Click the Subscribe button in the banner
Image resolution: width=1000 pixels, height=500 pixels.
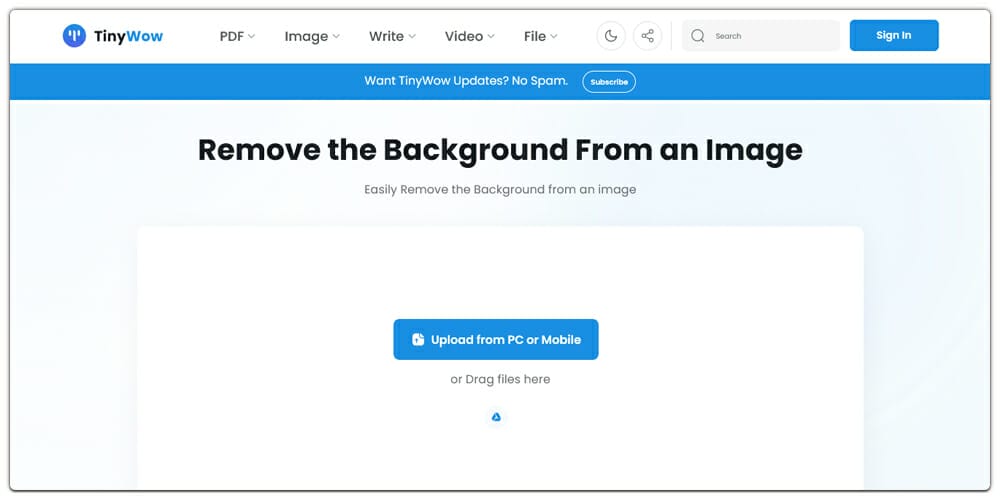point(609,82)
